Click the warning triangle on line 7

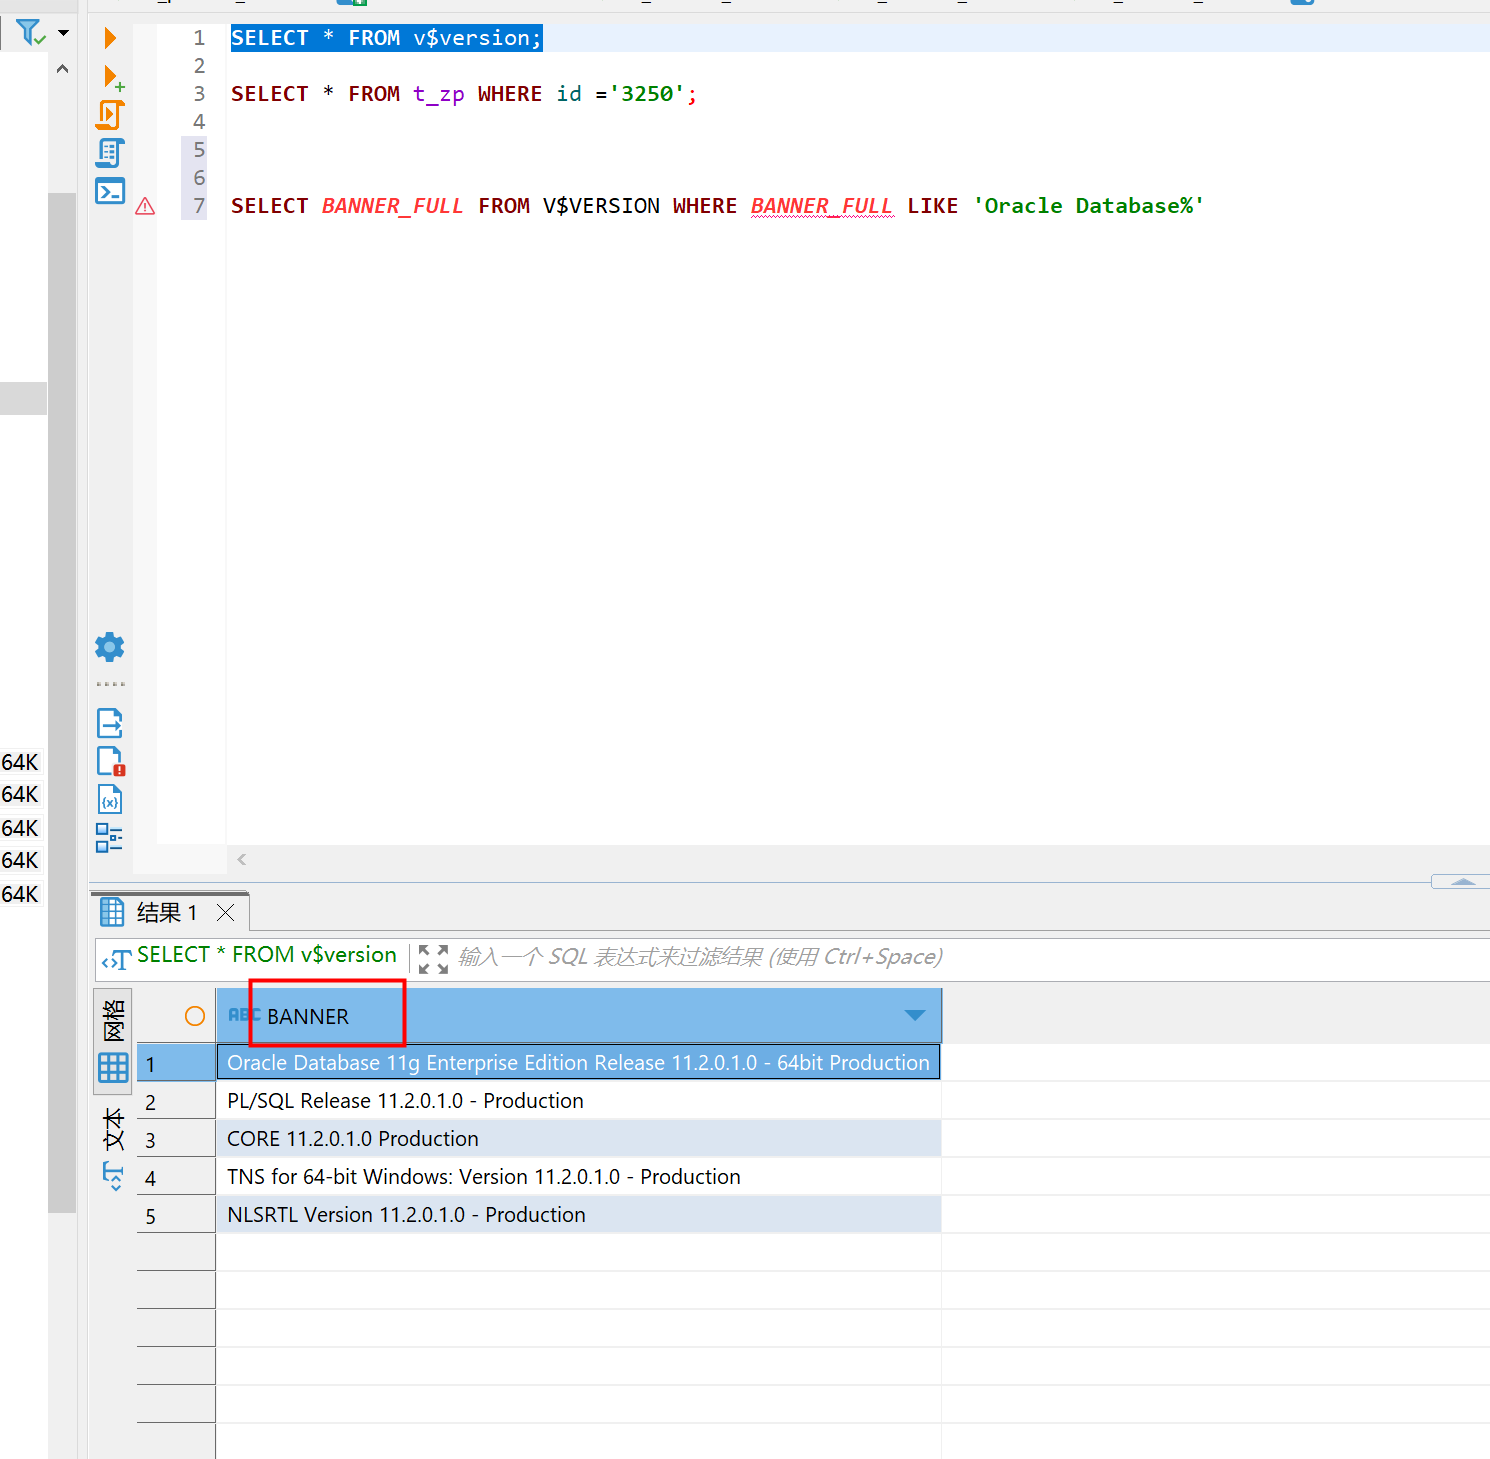pyautogui.click(x=145, y=206)
